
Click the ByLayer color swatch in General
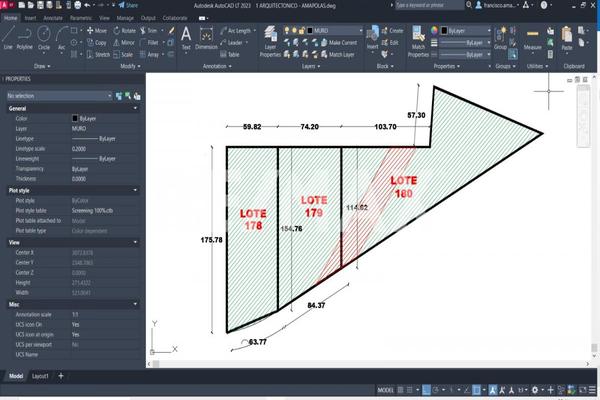(75, 119)
